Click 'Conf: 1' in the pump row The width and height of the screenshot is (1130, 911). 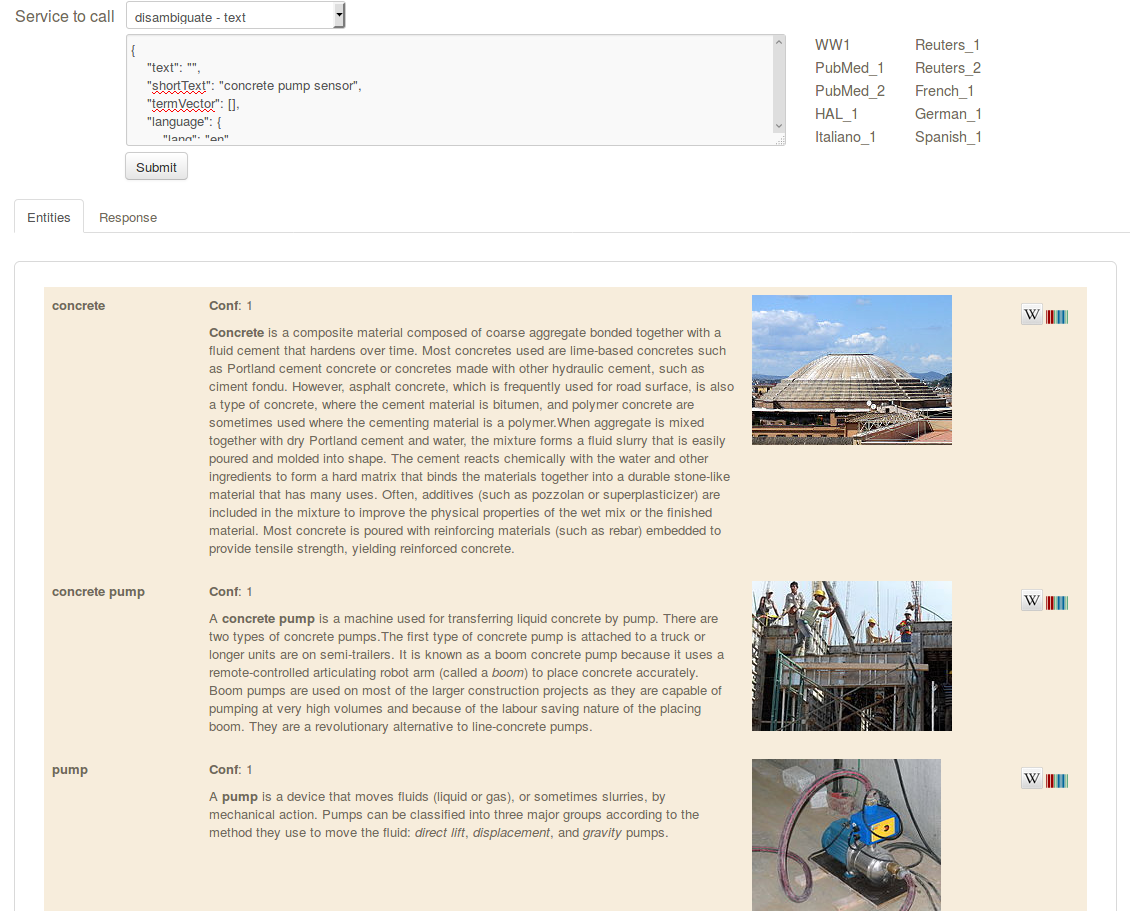[x=231, y=770]
